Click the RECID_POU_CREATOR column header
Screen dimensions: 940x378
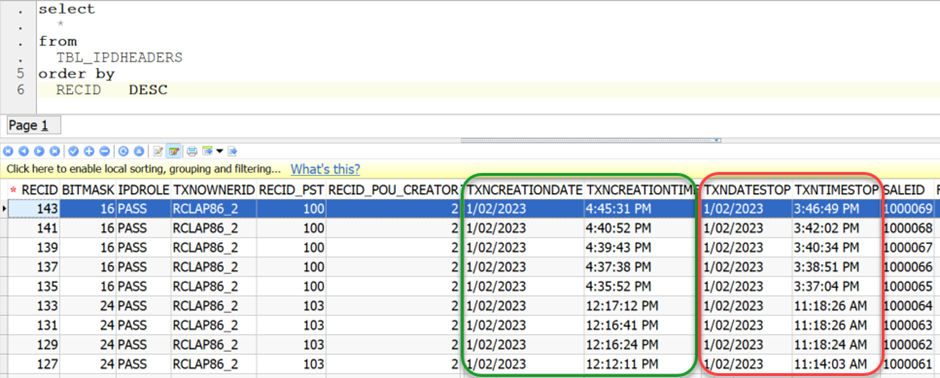click(393, 190)
